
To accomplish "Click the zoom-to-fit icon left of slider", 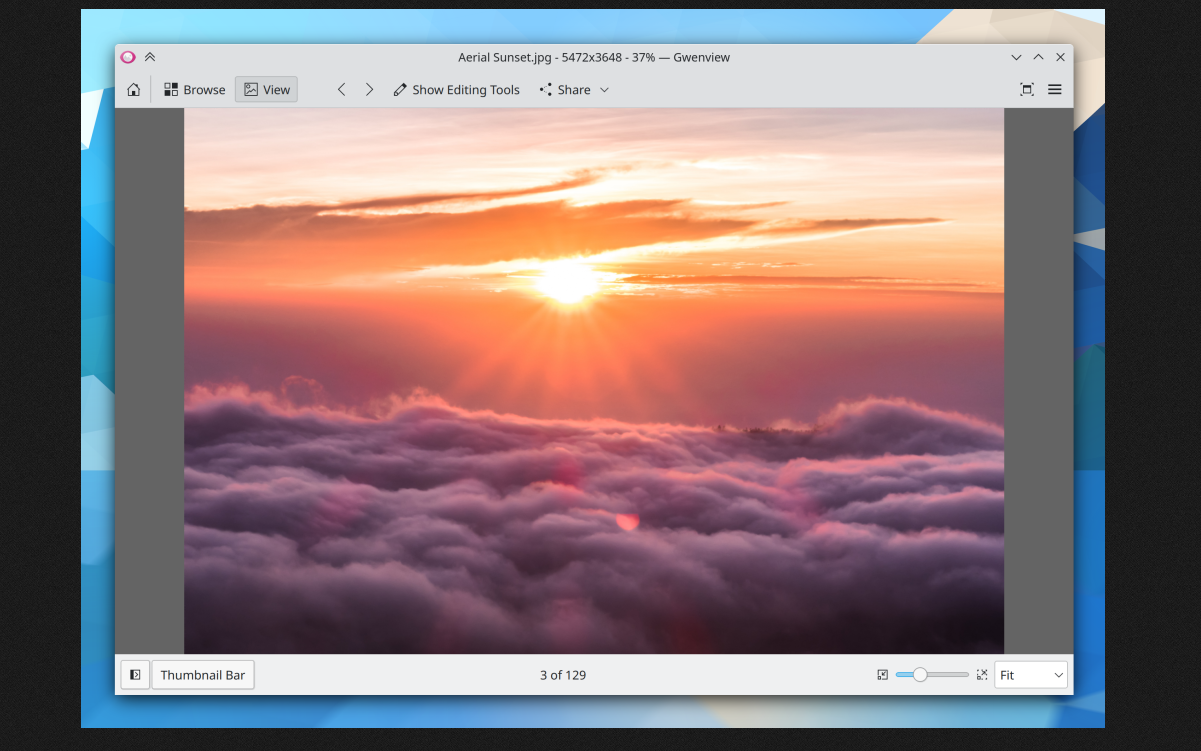I will [882, 675].
